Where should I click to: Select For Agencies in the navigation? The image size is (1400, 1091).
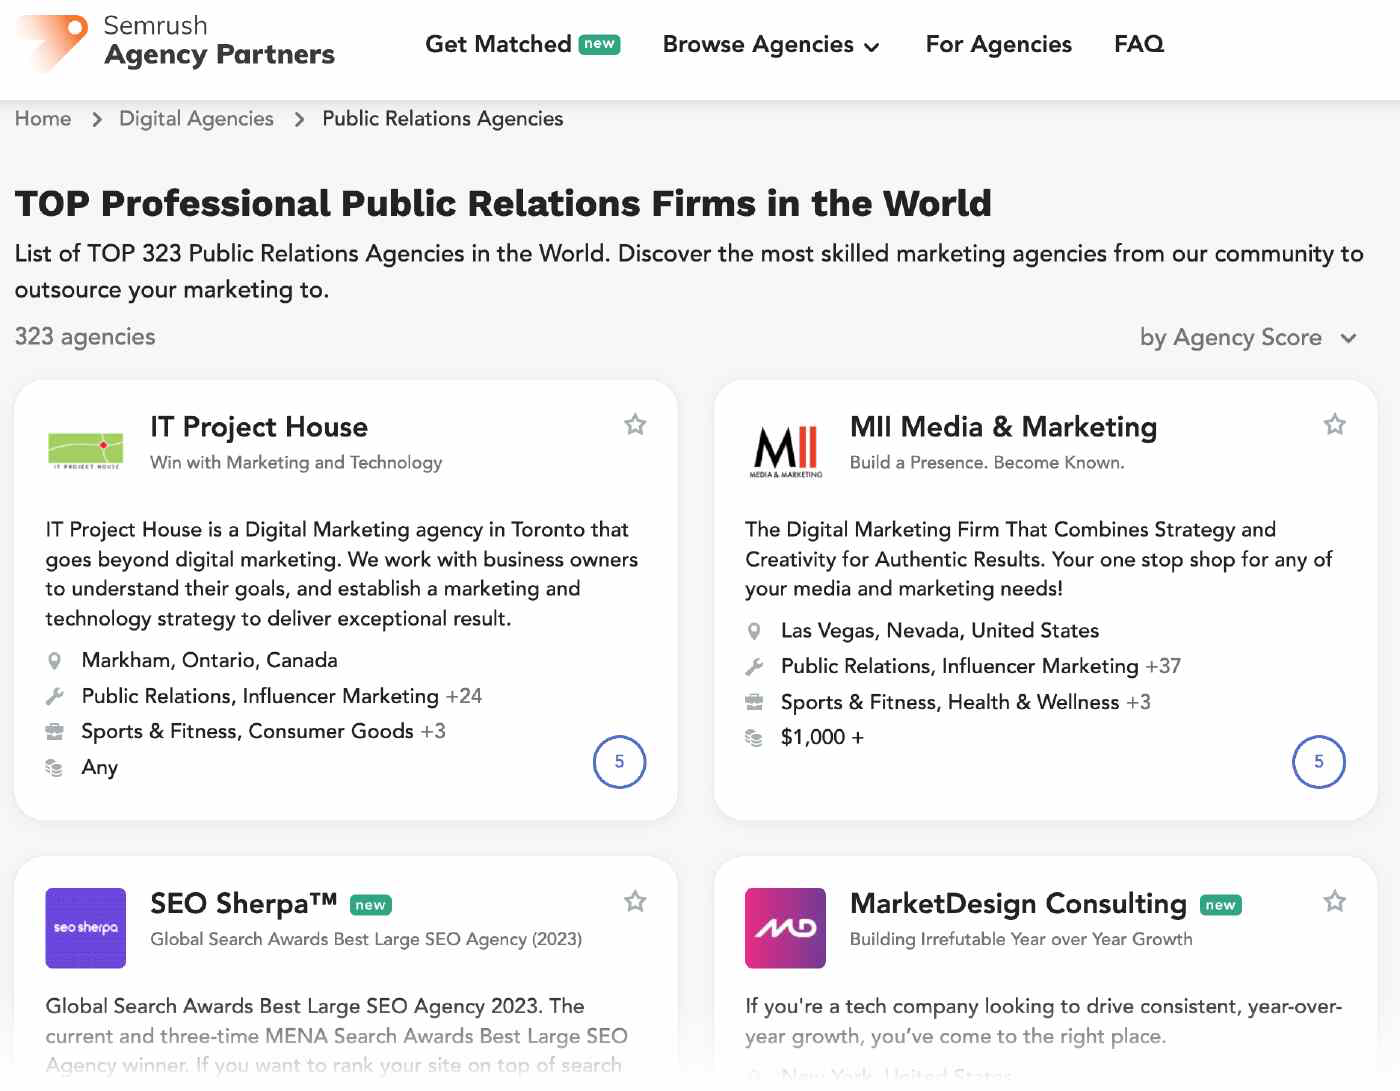pyautogui.click(x=998, y=44)
